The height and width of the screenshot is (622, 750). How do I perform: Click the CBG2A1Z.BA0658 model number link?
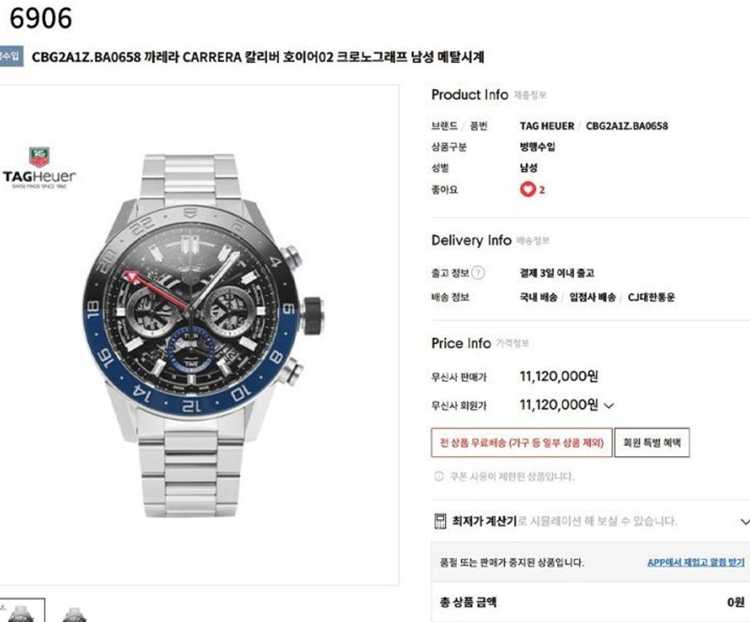click(627, 126)
